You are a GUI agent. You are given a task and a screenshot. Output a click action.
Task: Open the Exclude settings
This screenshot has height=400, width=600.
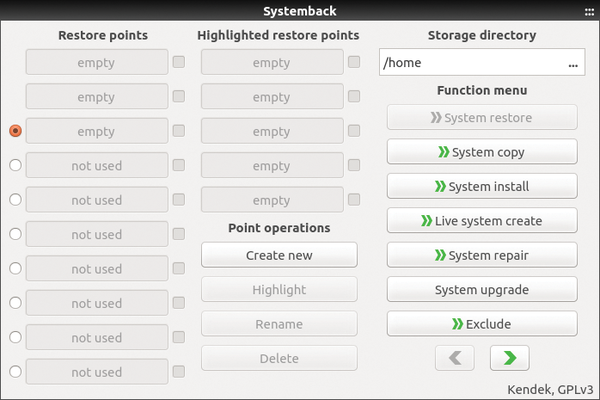coord(482,324)
